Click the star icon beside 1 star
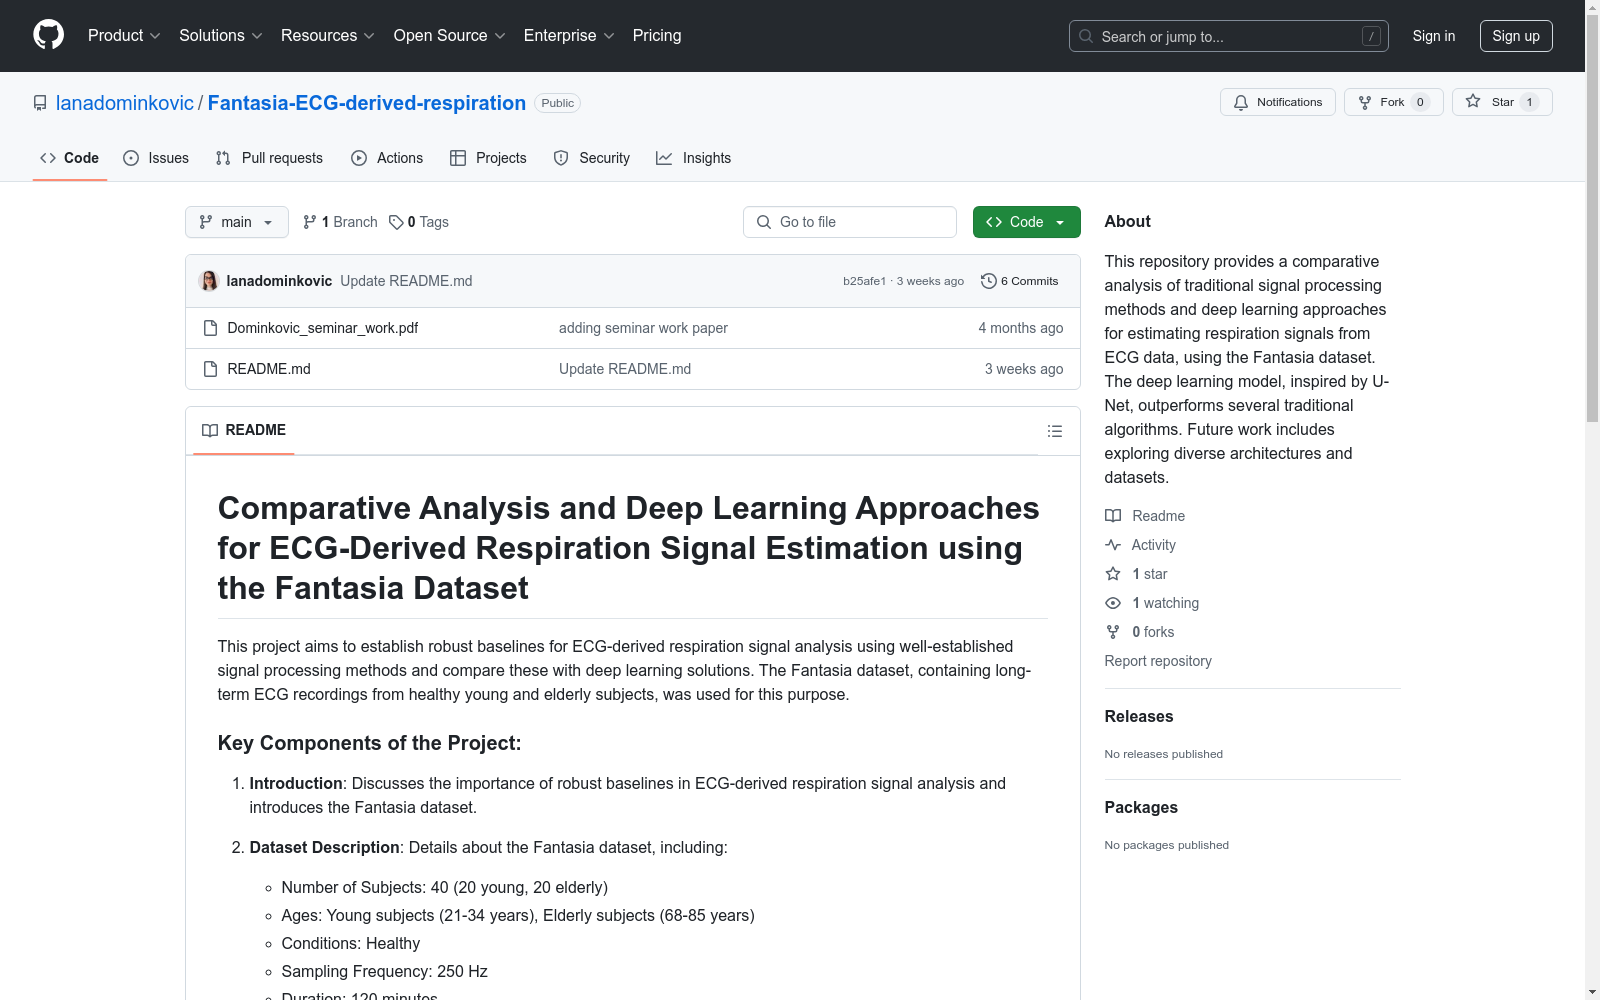 coord(1113,574)
